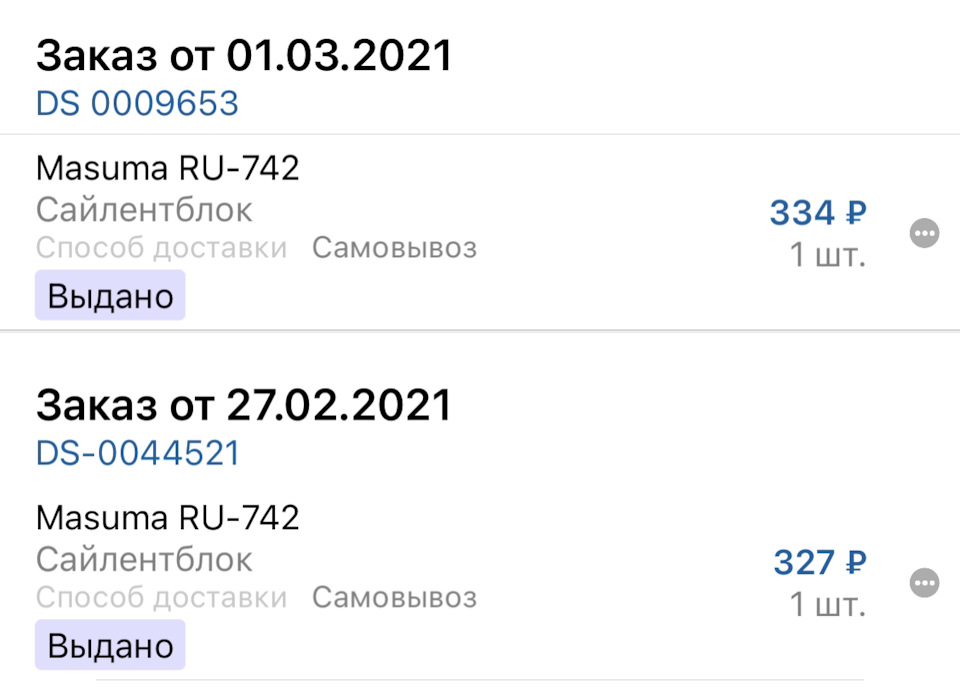Select Самовывоз delivery method in first order
The width and height of the screenshot is (960, 695).
395,248
